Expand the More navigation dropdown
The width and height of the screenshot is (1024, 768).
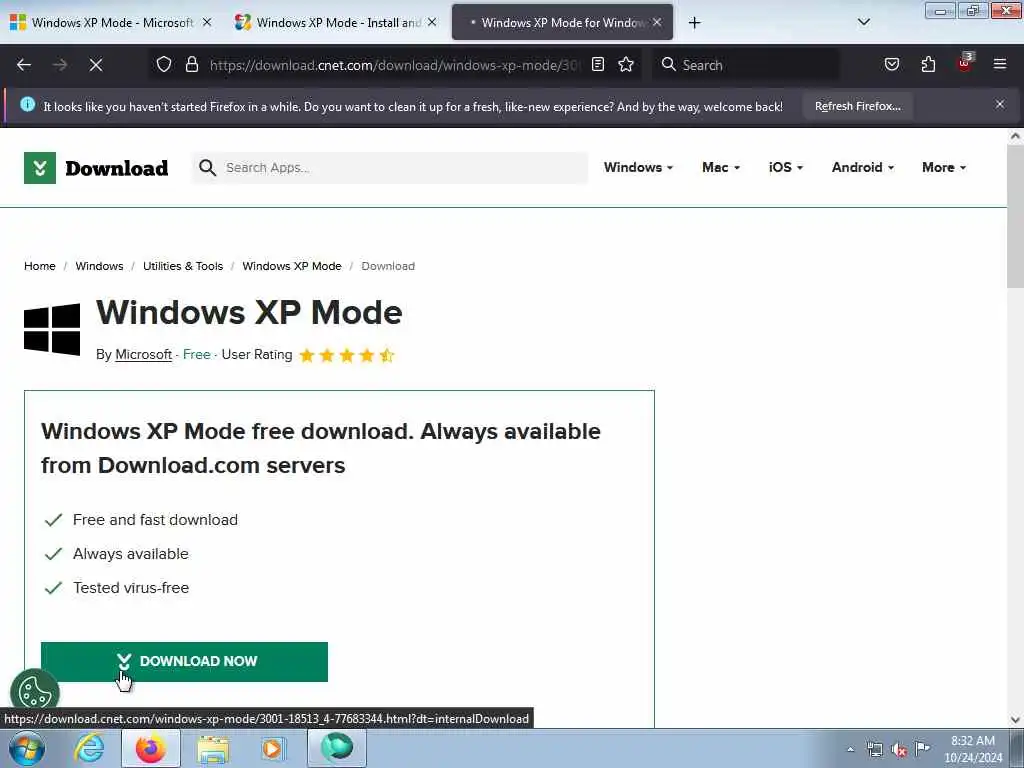tap(944, 168)
